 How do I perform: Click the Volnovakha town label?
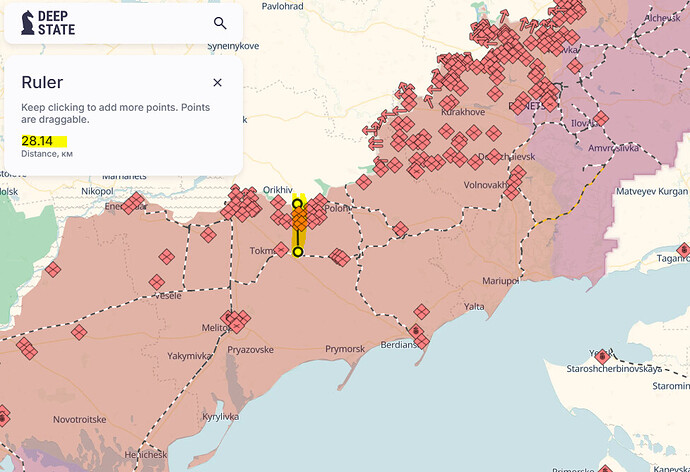(x=487, y=185)
